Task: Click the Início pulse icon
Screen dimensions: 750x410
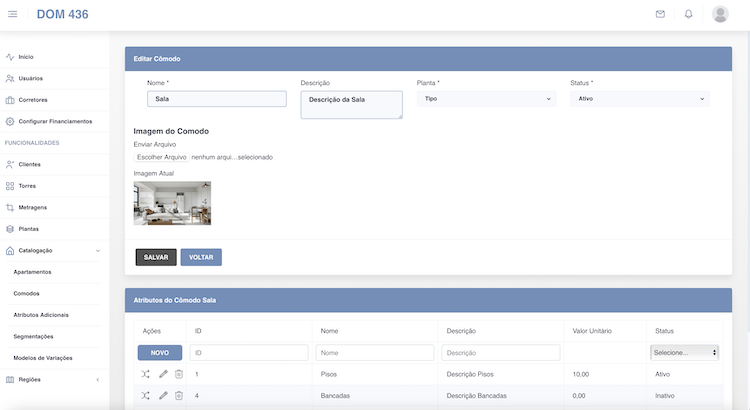Action: tap(10, 57)
